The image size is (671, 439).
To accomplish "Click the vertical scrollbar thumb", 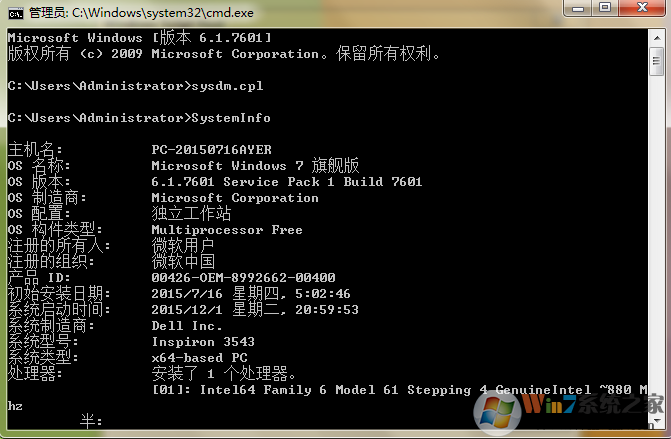I will coord(656,62).
